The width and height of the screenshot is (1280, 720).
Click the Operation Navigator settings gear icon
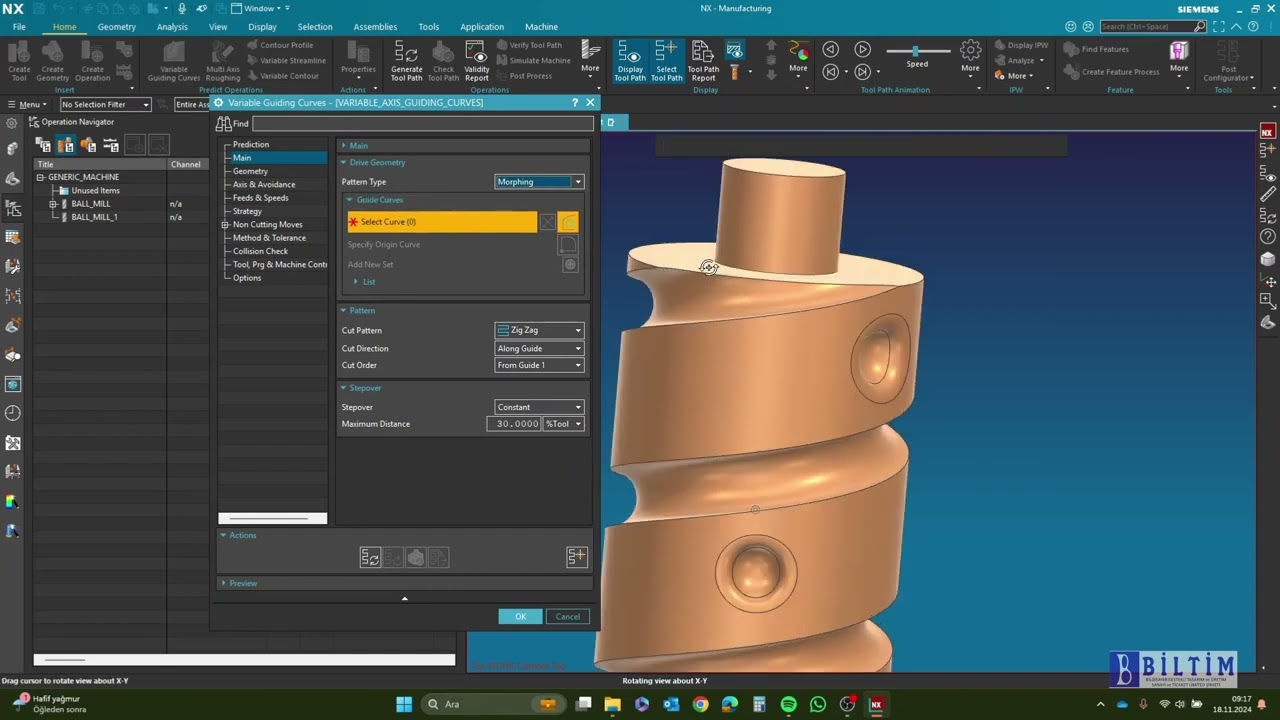click(12, 123)
